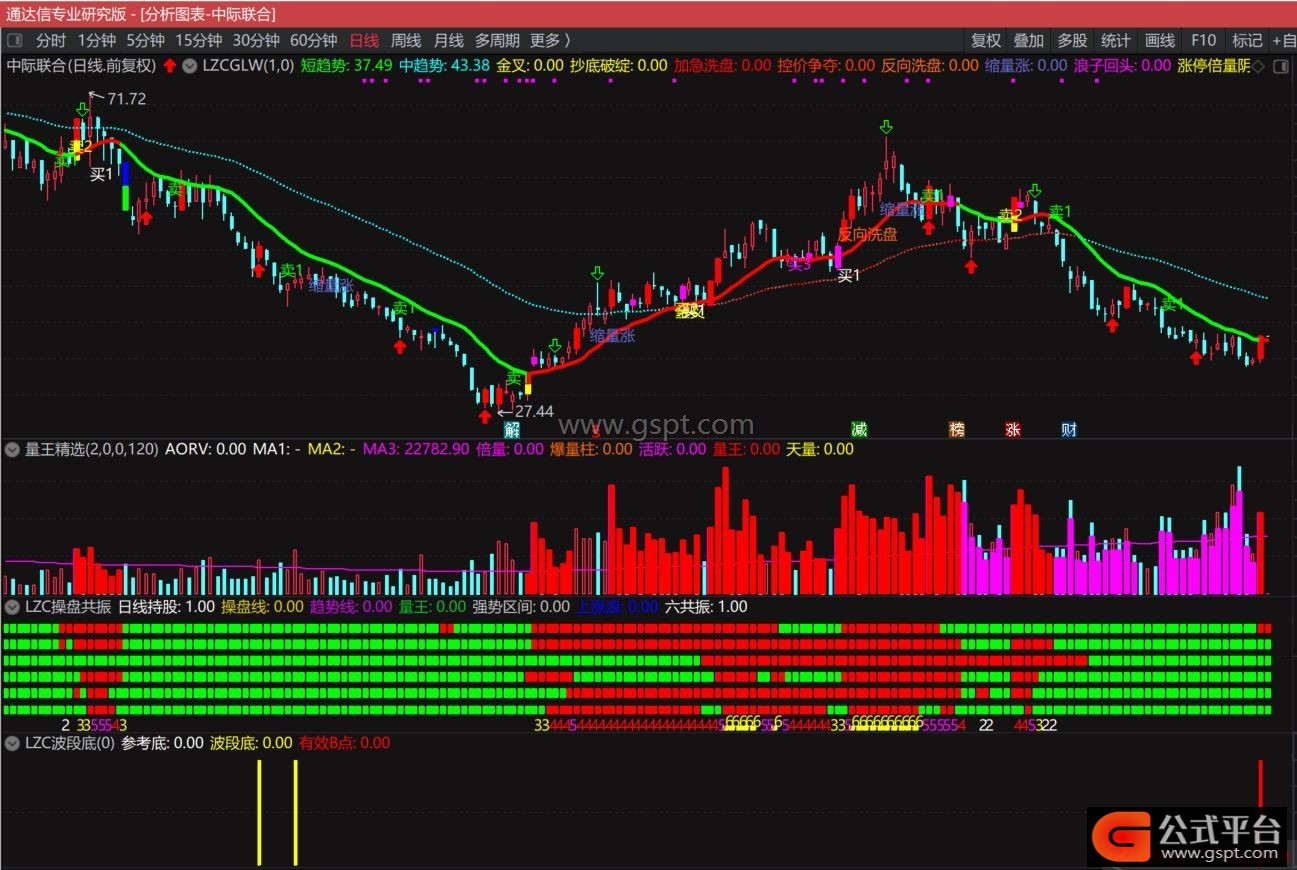
Task: Click the green down arrow above the chart peak
Action: (x=886, y=127)
